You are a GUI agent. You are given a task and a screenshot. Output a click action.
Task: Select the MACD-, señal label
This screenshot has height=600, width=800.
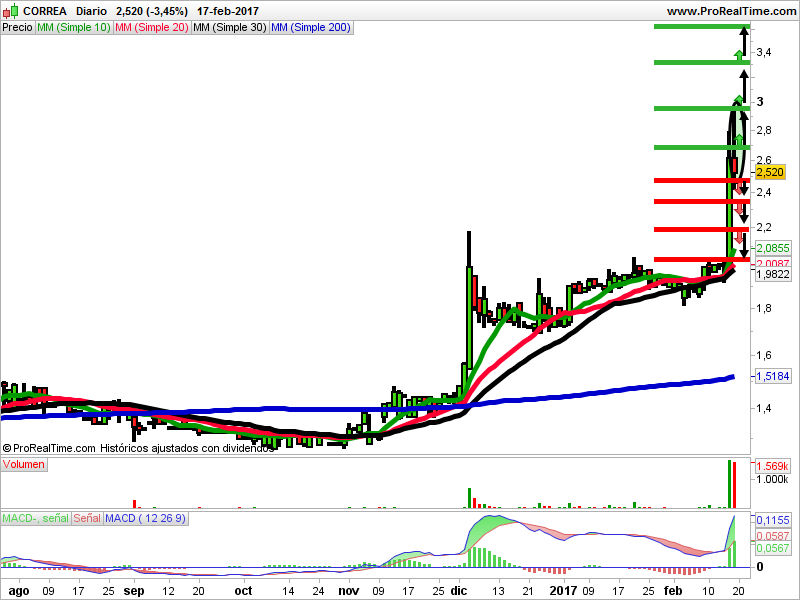pyautogui.click(x=35, y=518)
